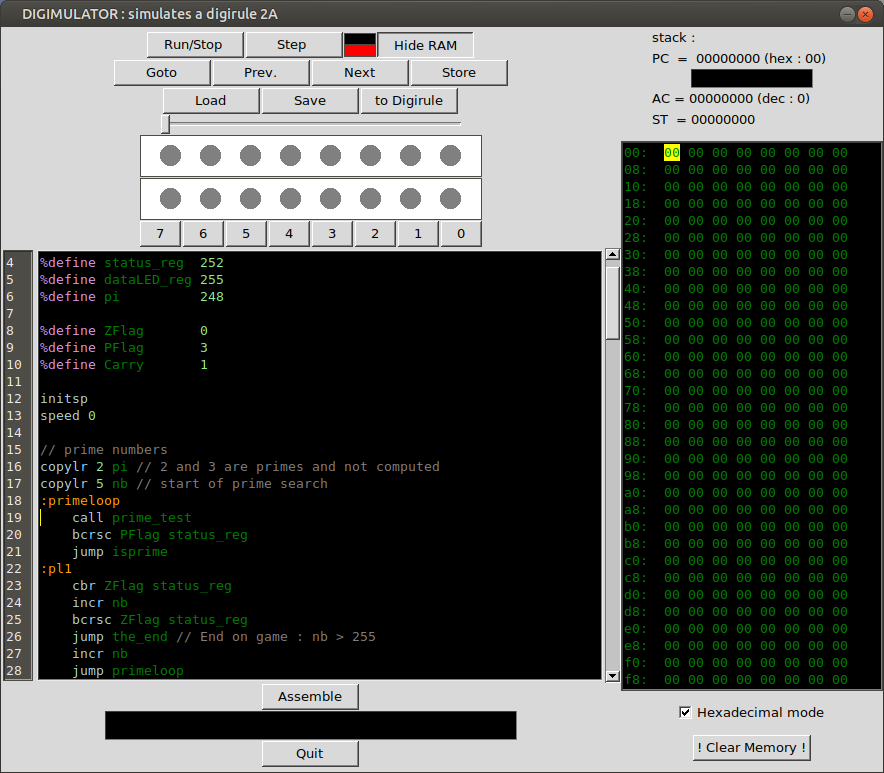The image size is (884, 773).
Task: Click line number 28 in gutter
Action: [14, 670]
